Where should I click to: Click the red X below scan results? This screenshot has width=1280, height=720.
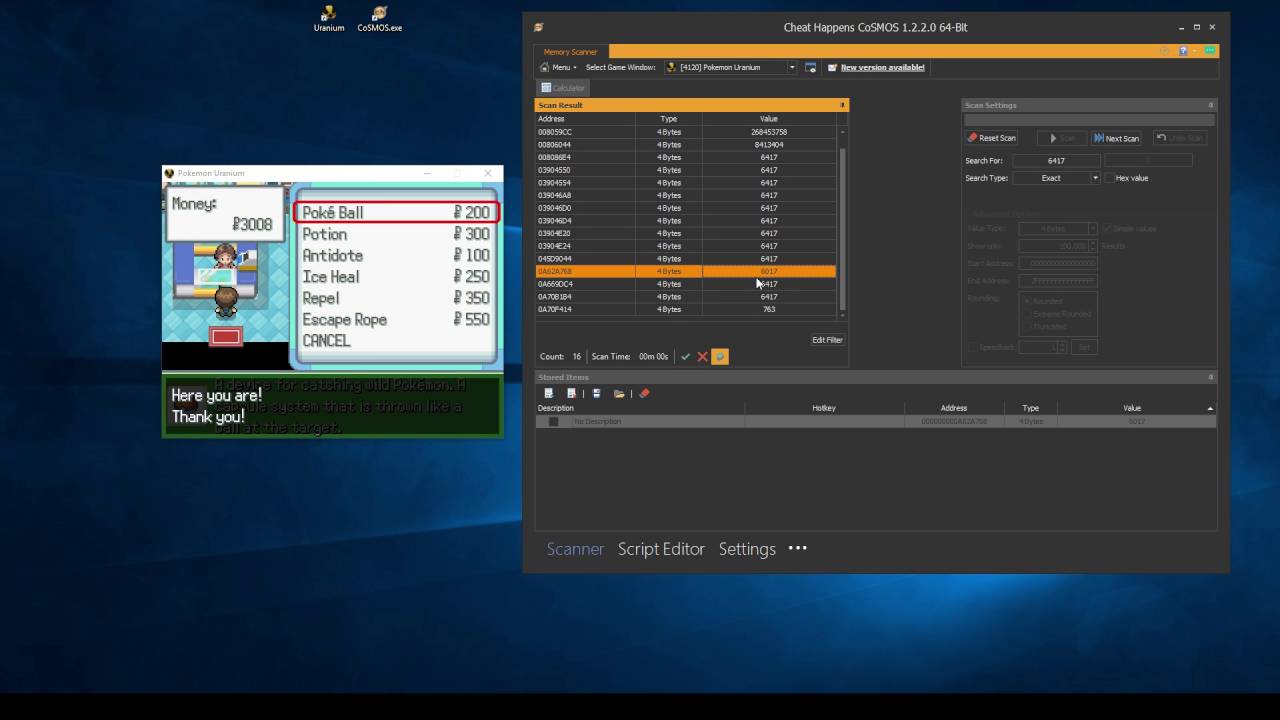coord(702,357)
